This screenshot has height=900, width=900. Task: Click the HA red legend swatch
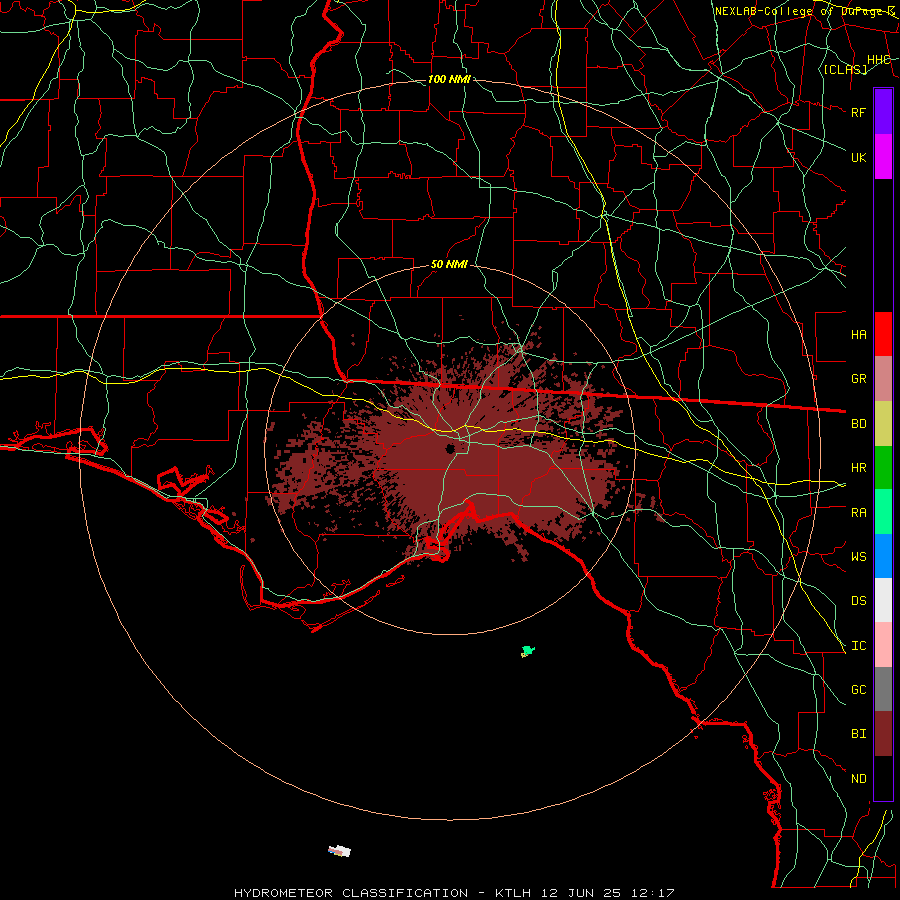(883, 334)
